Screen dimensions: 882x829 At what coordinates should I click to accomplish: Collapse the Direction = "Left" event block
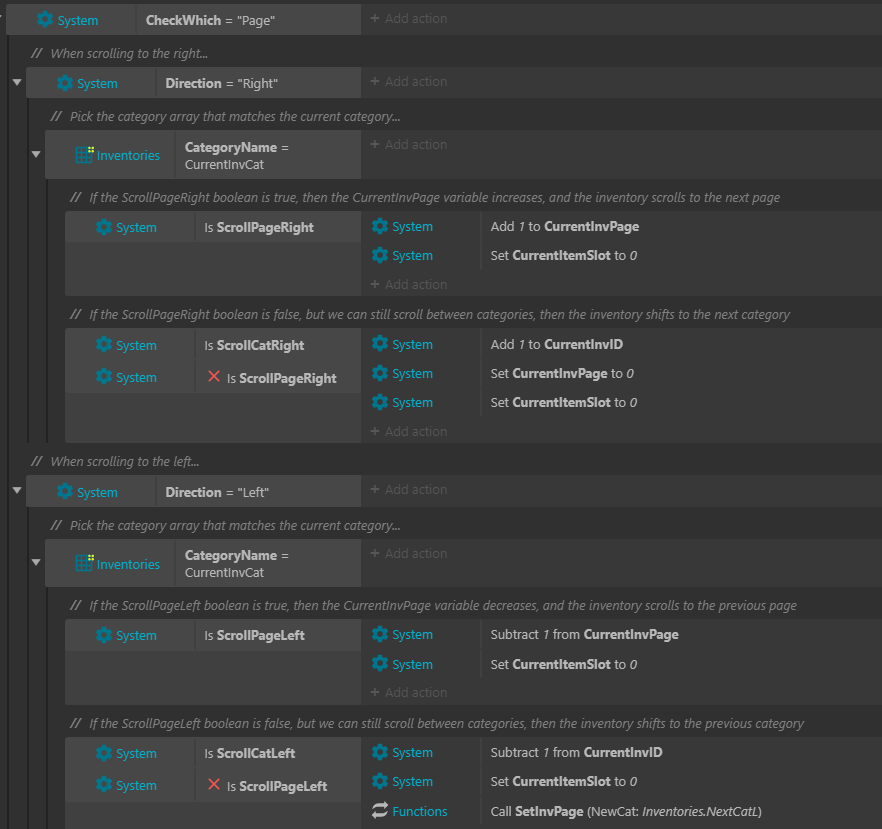tap(17, 491)
